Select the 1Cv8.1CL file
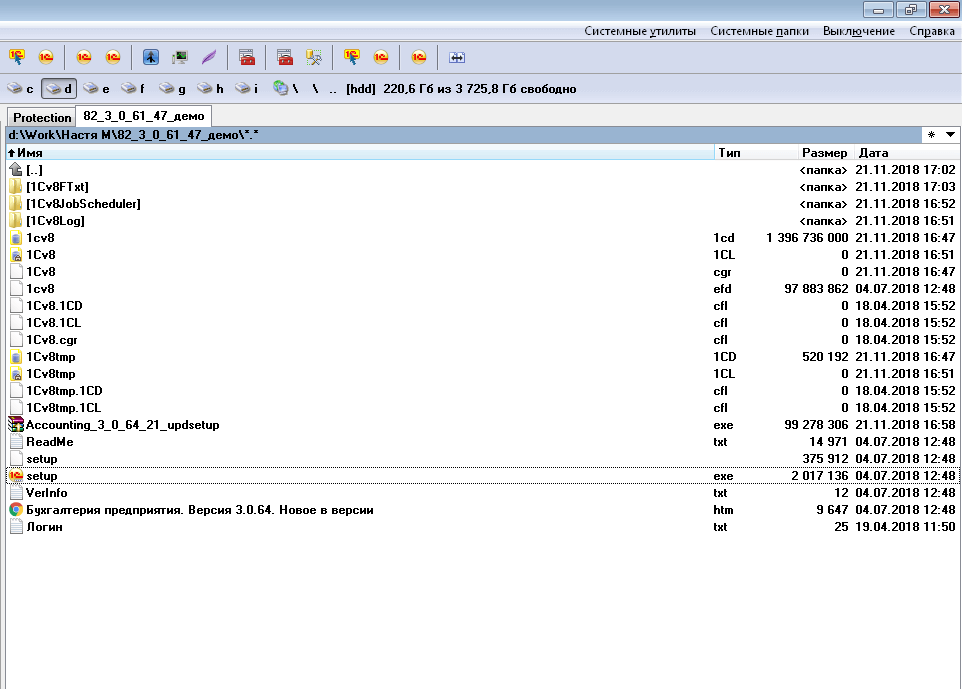 (482, 323)
